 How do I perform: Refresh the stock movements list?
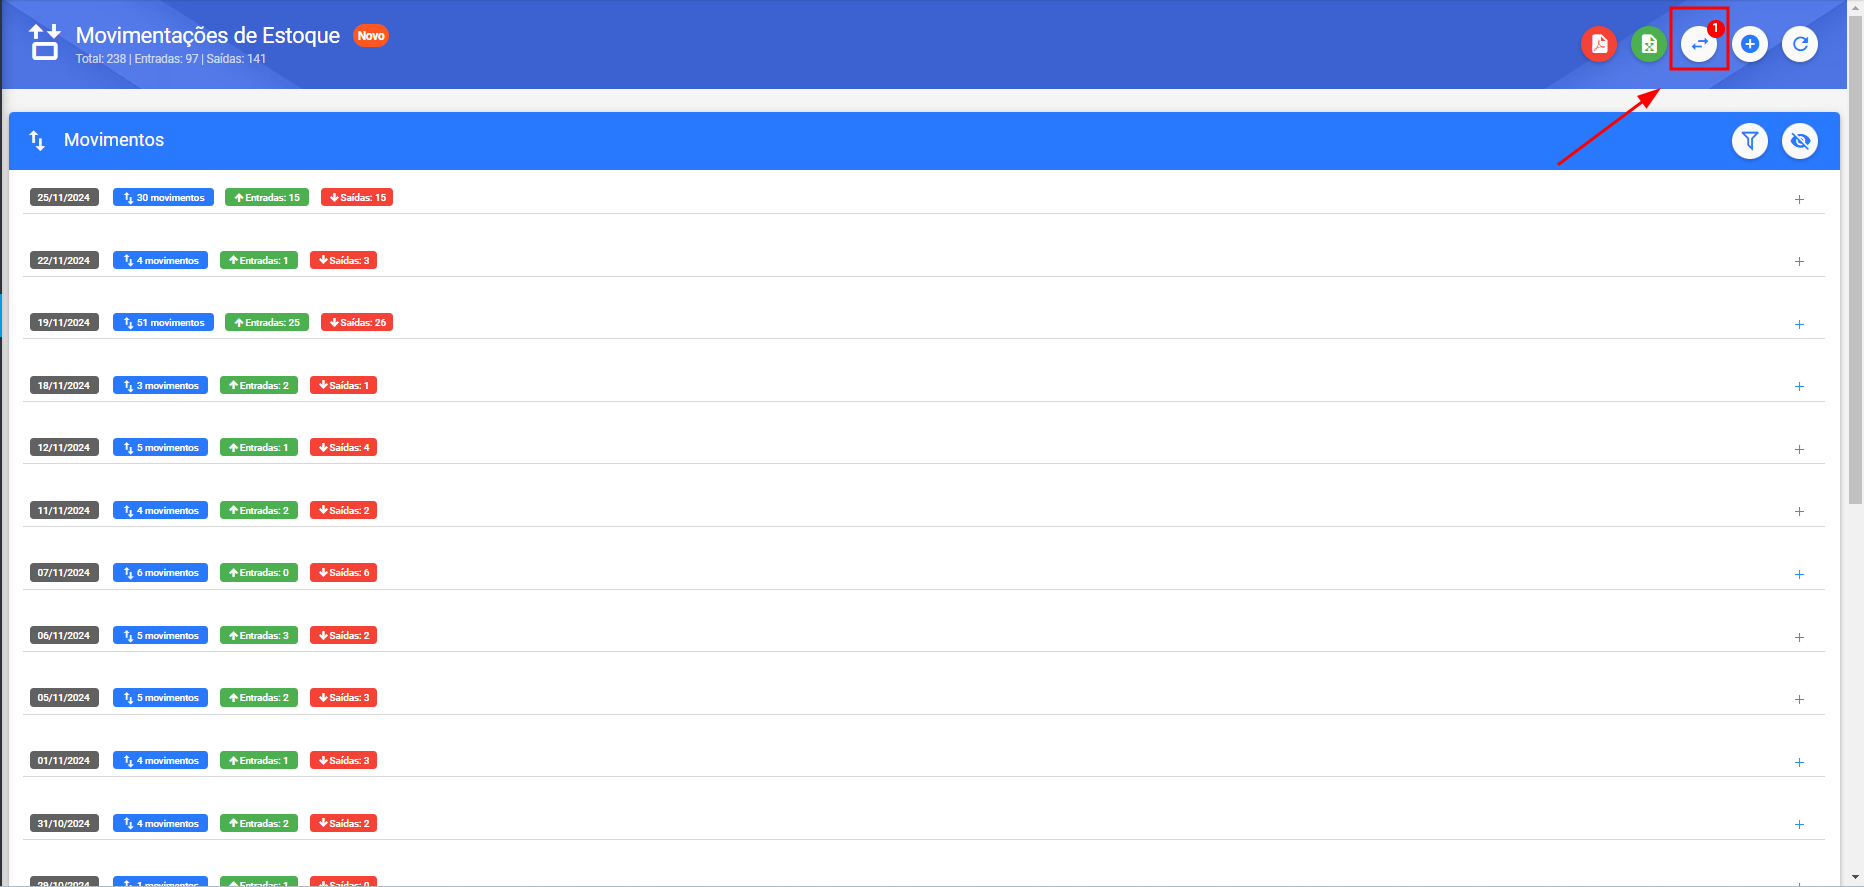pos(1800,44)
